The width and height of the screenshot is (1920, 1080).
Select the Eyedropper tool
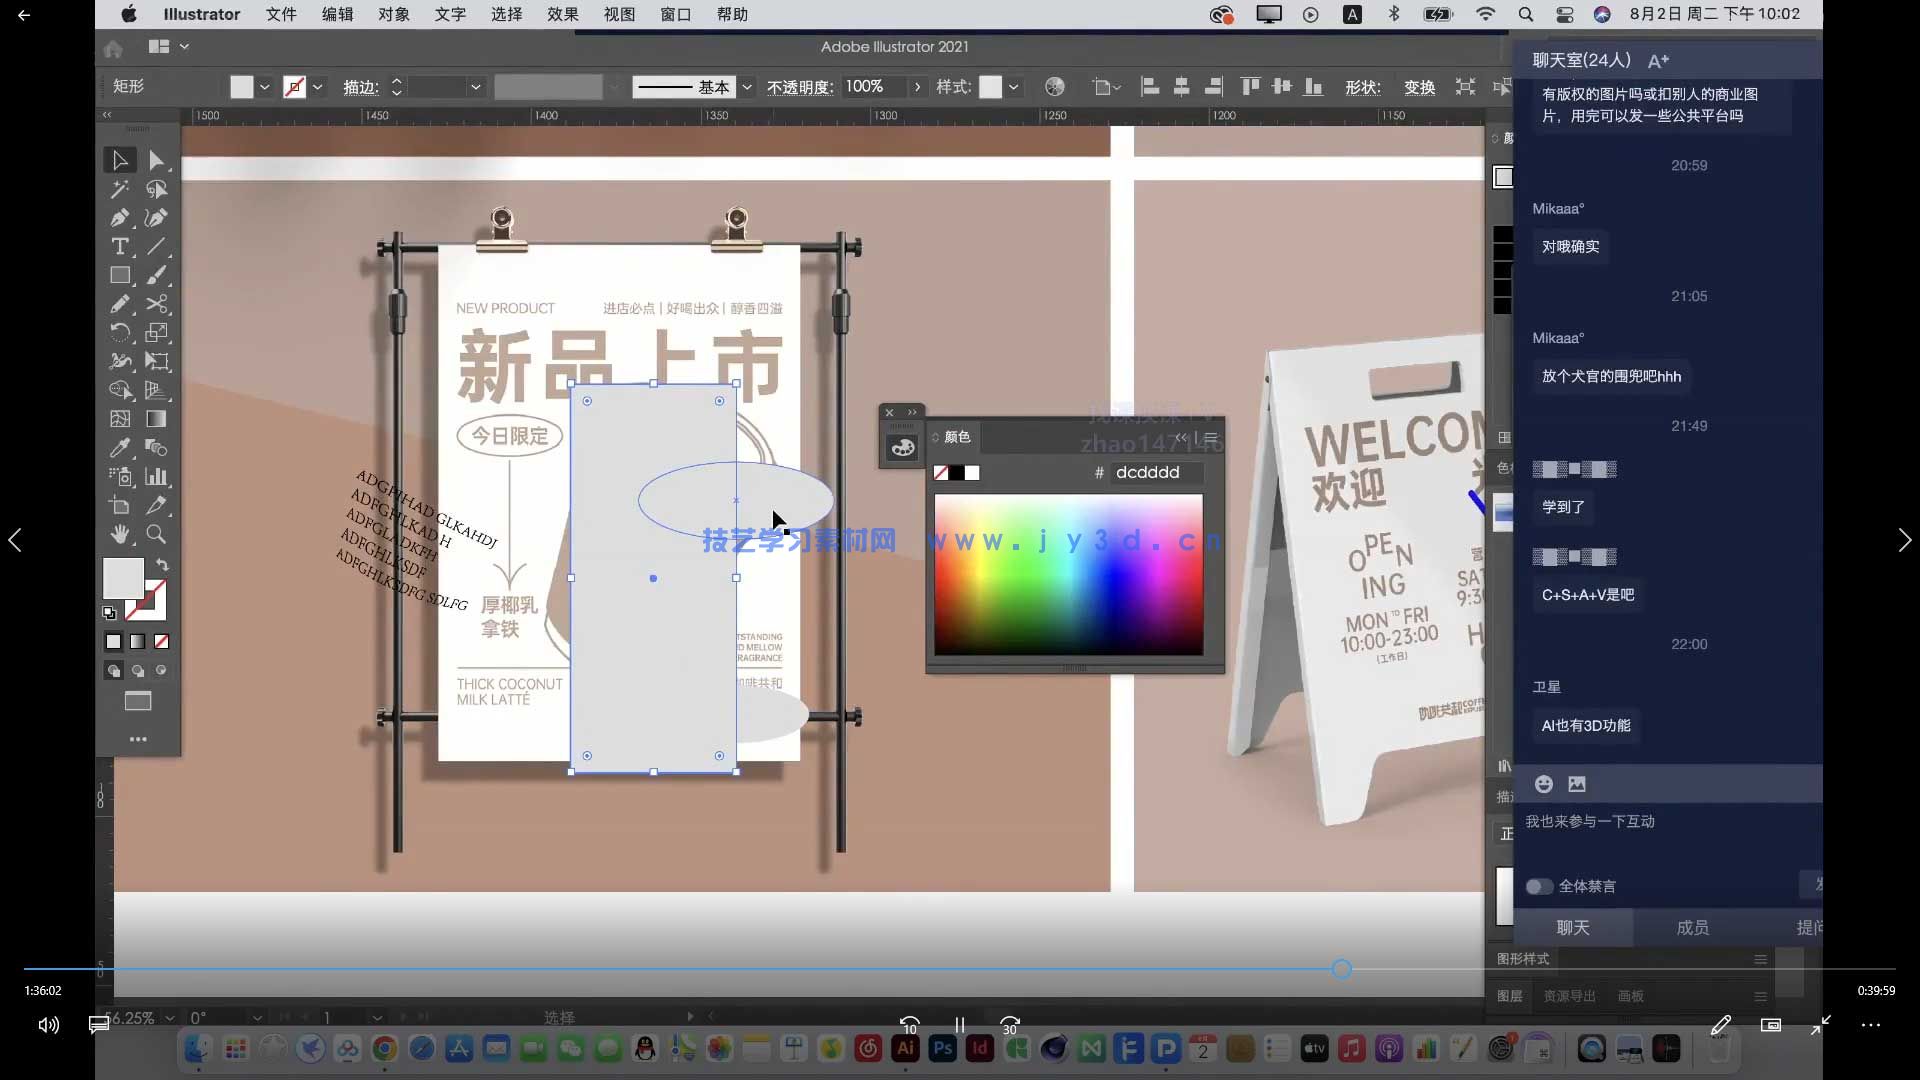(120, 448)
